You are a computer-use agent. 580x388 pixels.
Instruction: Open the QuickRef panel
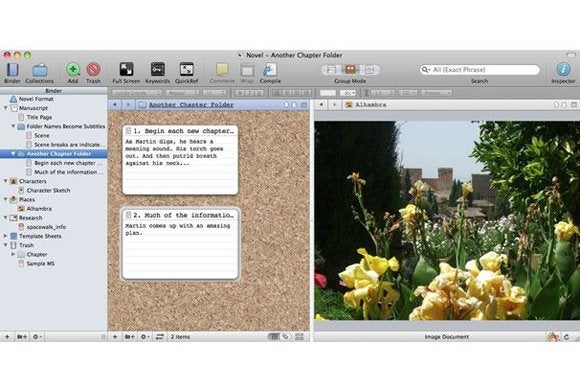tap(186, 73)
